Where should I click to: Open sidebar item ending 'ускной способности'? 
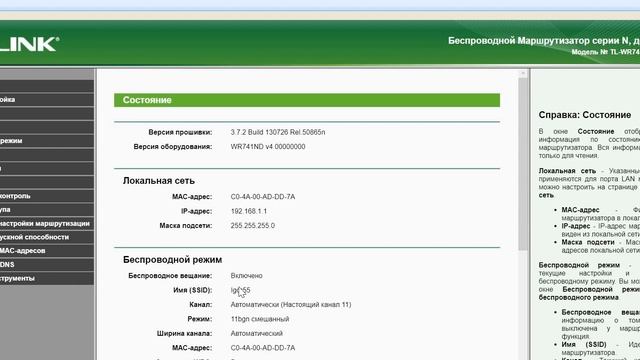pyautogui.click(x=47, y=237)
